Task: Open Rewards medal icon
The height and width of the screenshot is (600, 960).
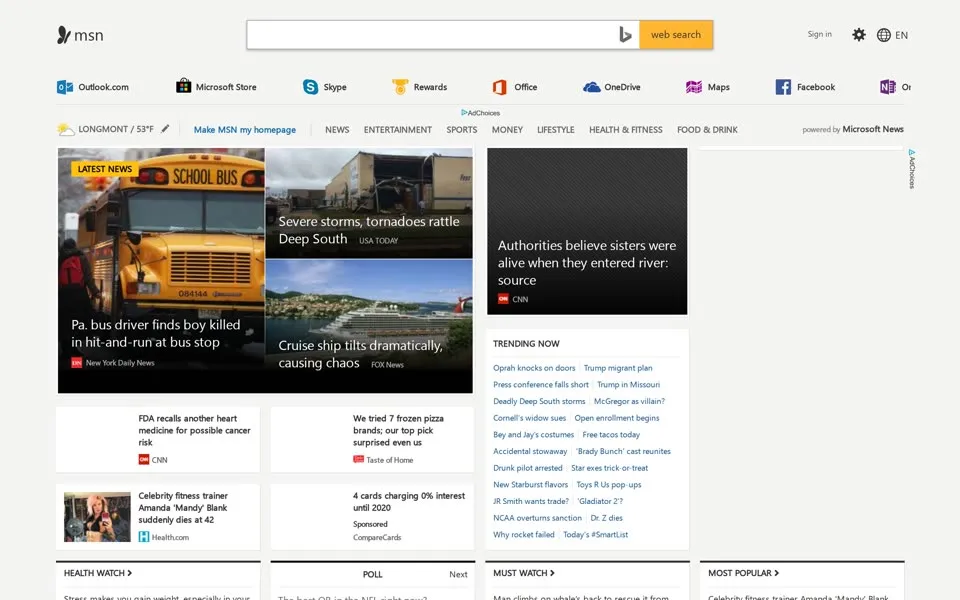Action: [x=400, y=87]
